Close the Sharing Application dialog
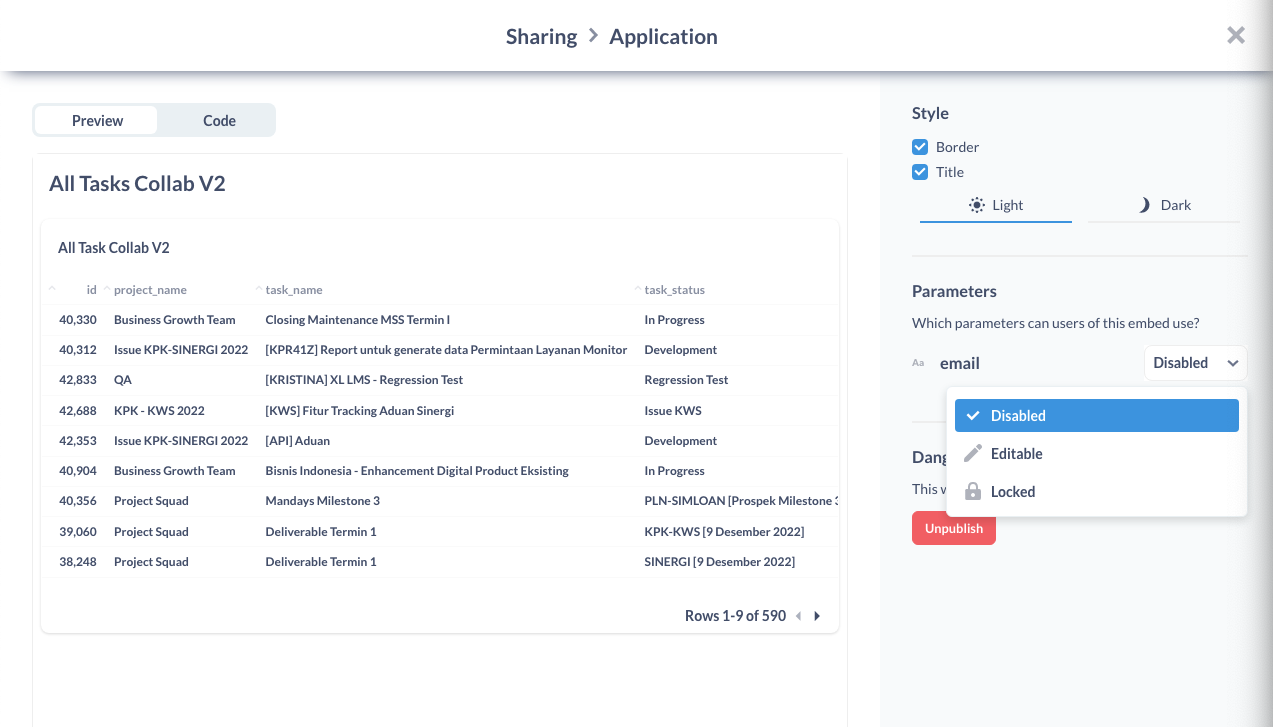 (1236, 36)
